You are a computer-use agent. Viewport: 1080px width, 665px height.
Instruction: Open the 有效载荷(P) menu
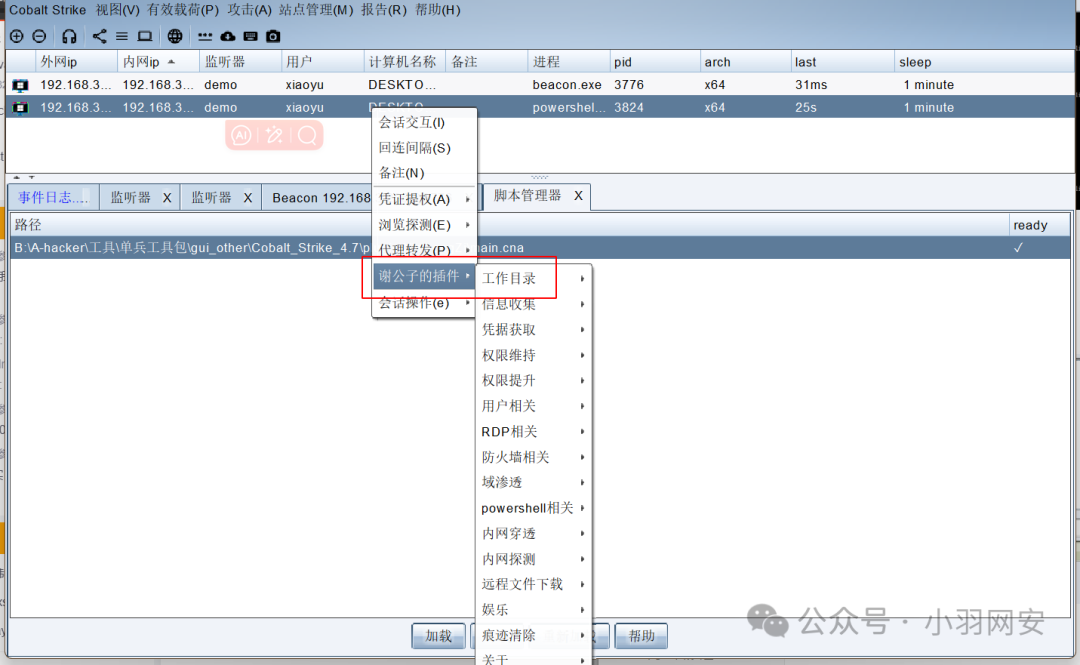pyautogui.click(x=183, y=10)
